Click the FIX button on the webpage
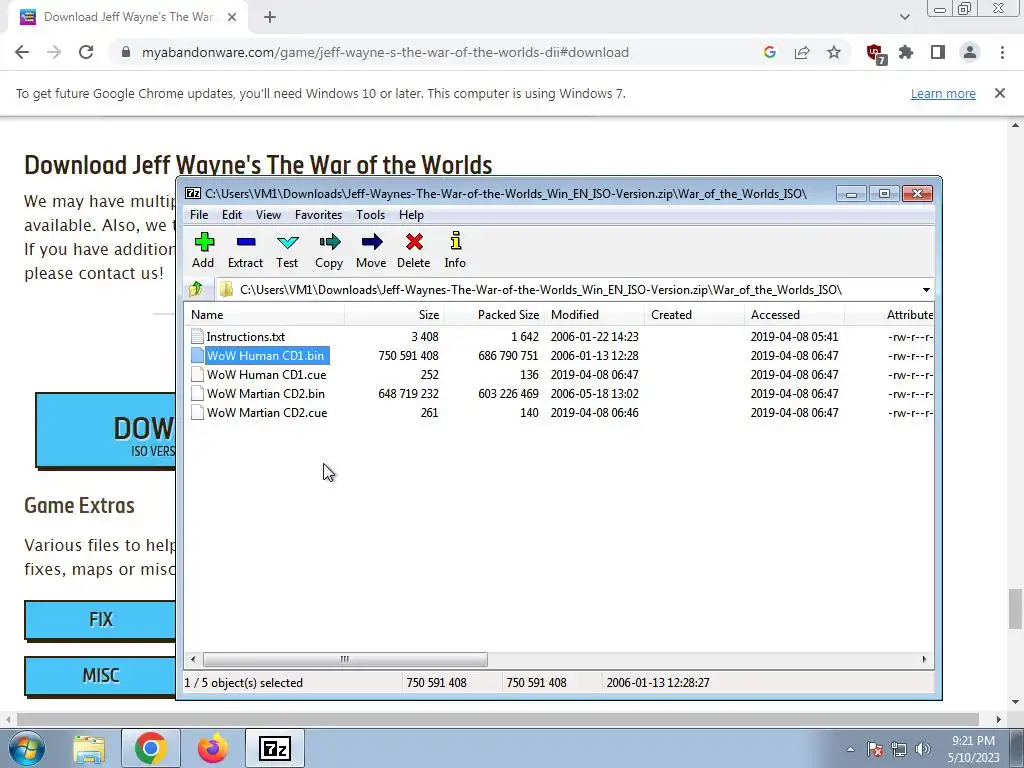Viewport: 1024px width, 768px height. 100,619
